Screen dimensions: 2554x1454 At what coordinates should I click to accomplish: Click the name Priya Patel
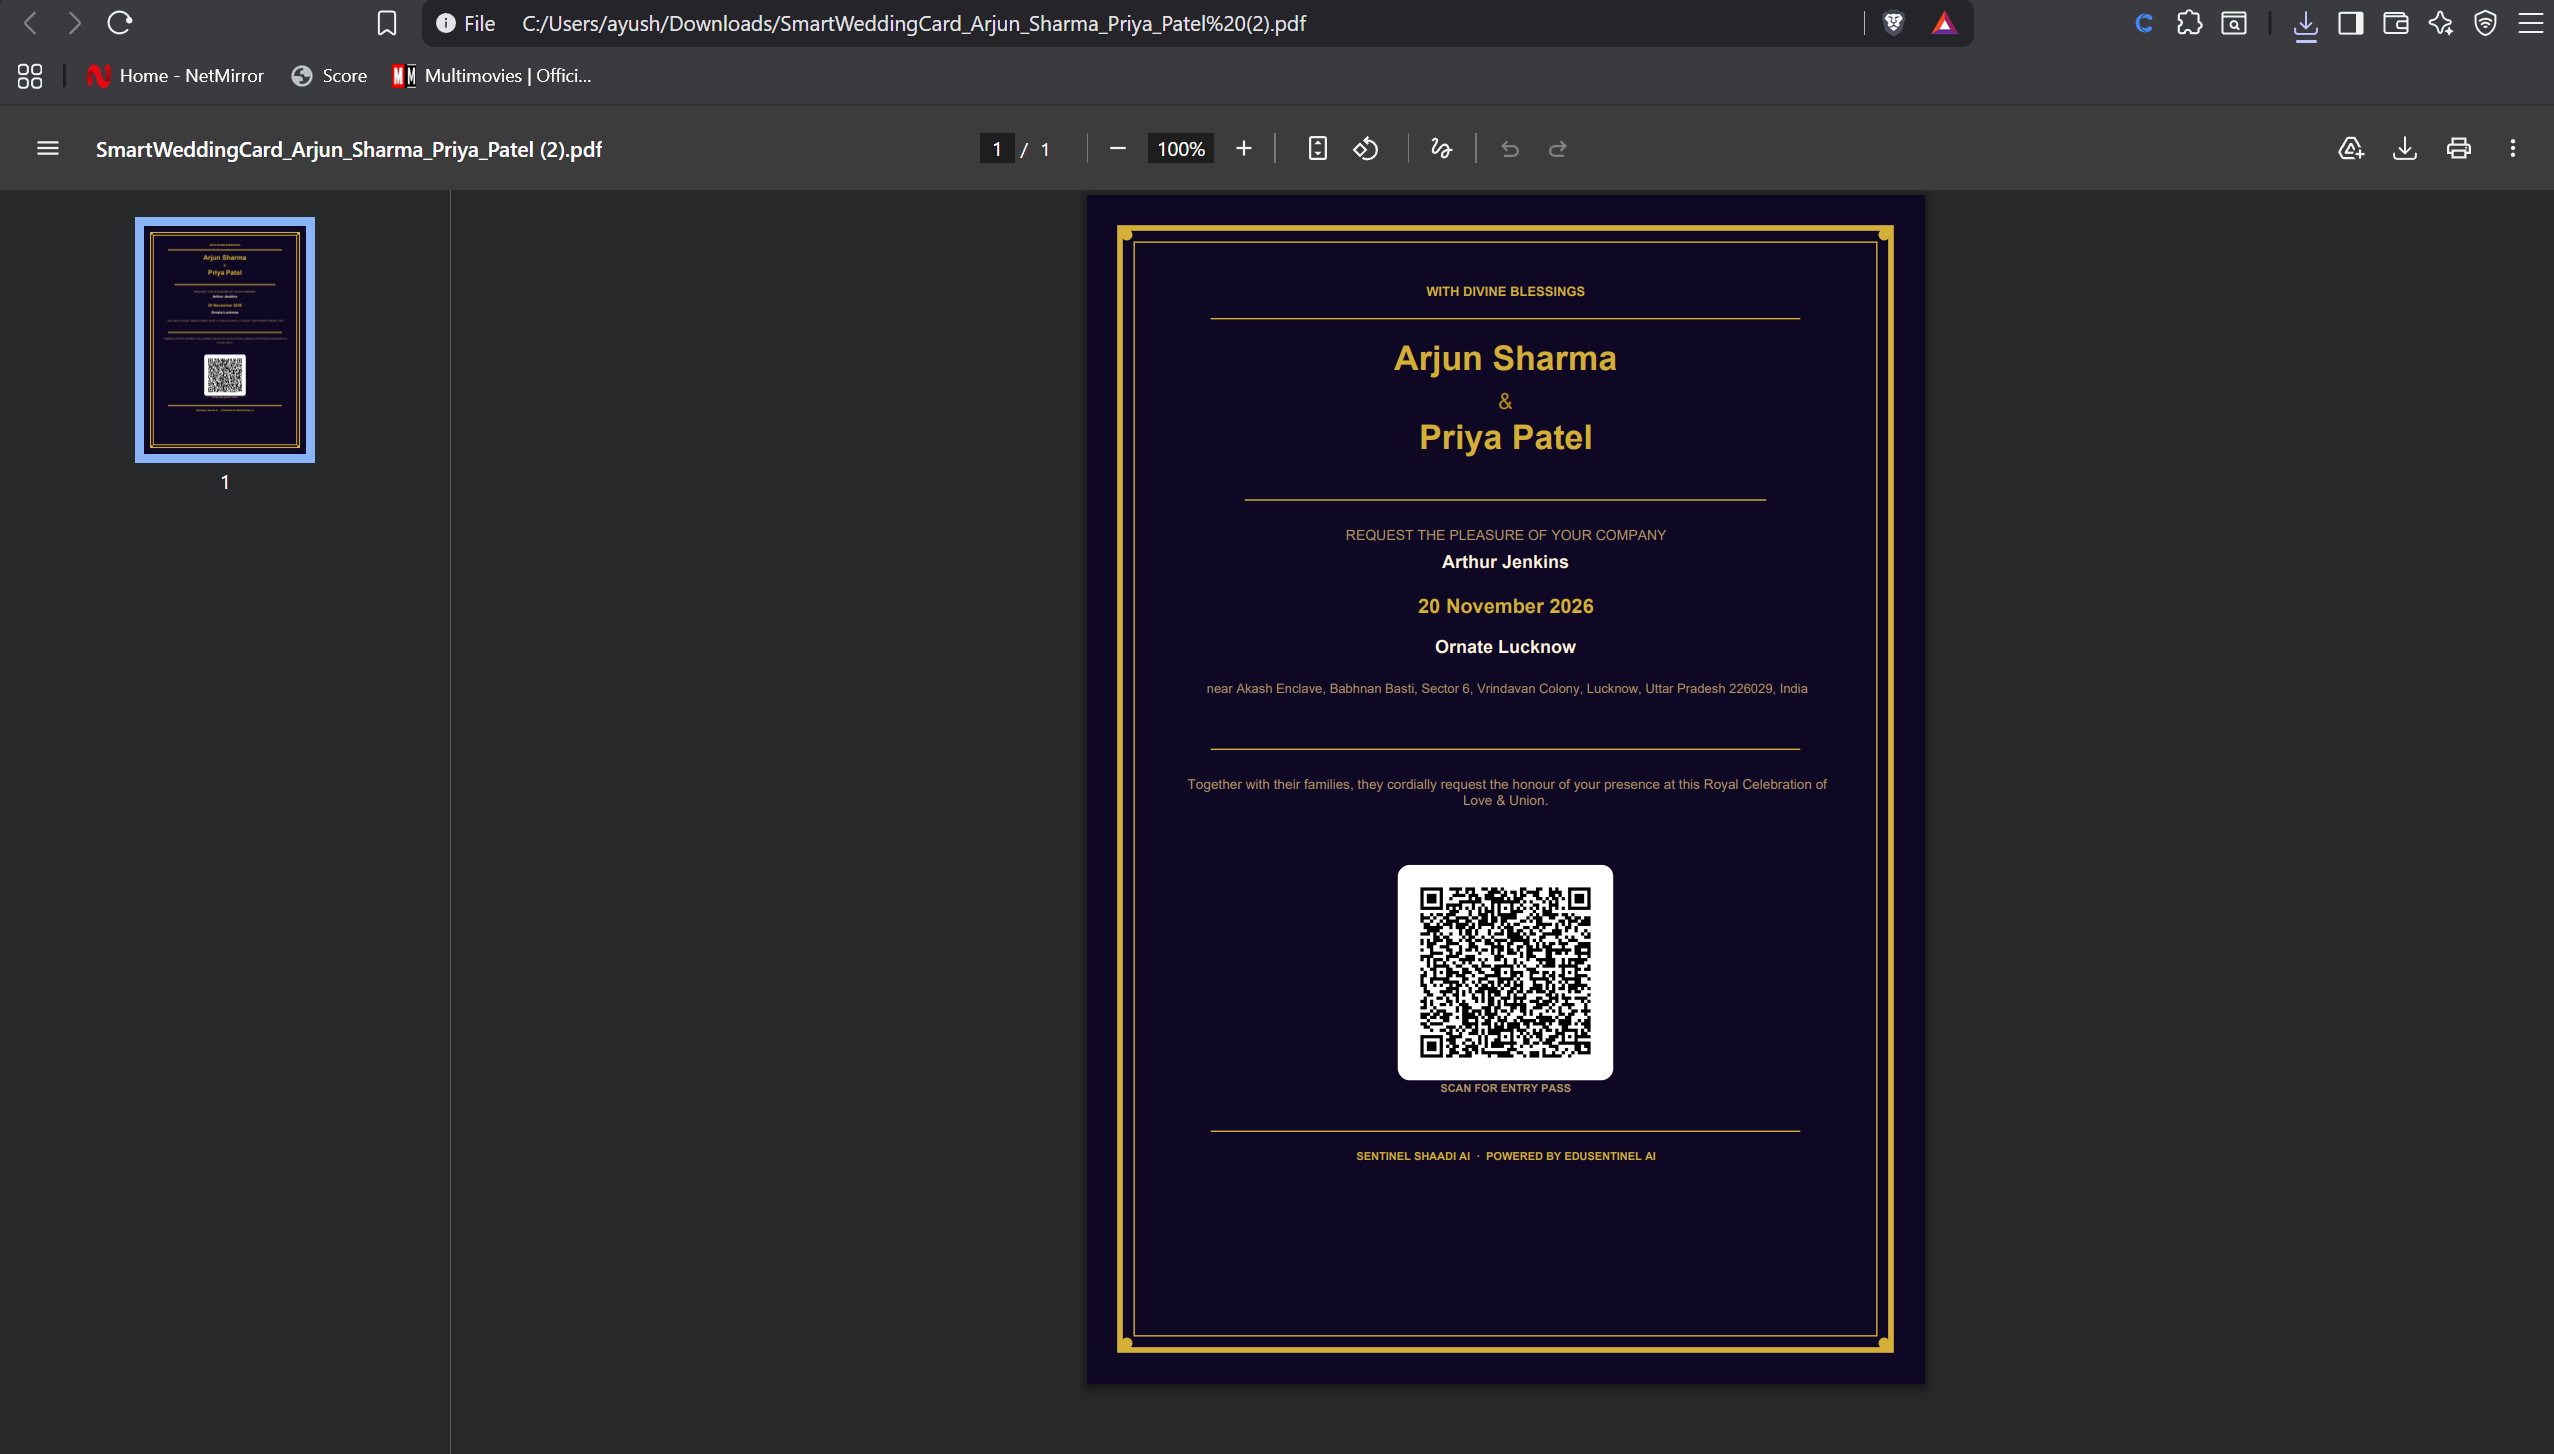(1505, 437)
